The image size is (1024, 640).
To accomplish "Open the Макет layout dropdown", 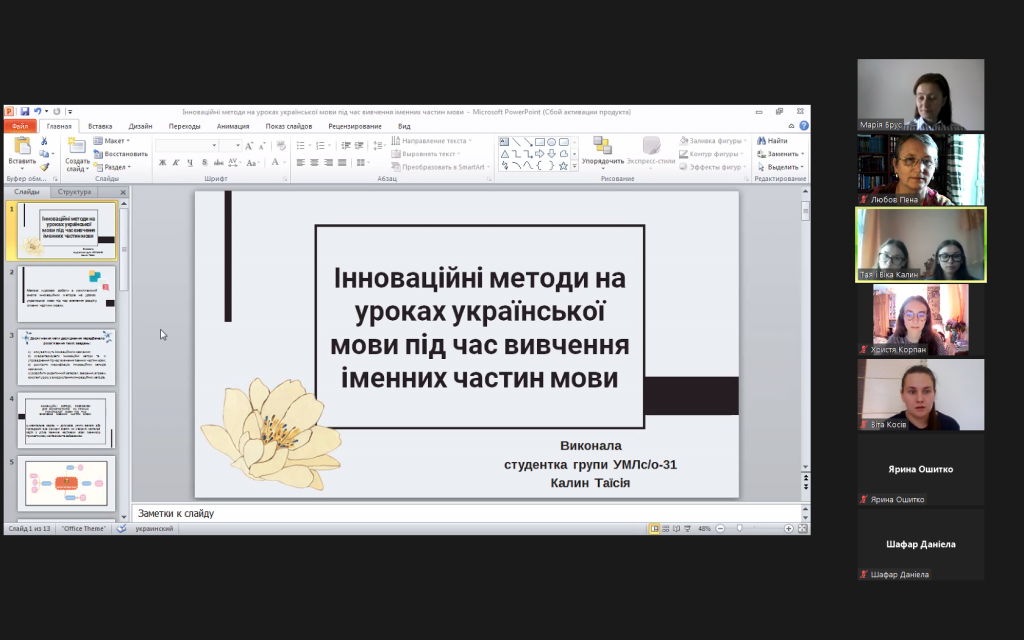I will (x=112, y=140).
